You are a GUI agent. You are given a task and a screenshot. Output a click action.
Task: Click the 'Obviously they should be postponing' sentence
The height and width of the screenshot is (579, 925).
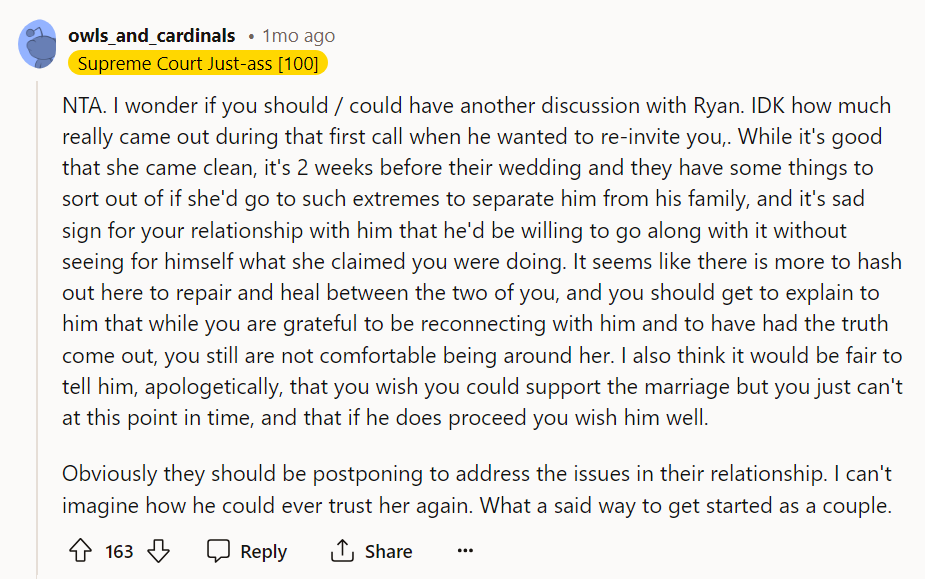tap(444, 474)
